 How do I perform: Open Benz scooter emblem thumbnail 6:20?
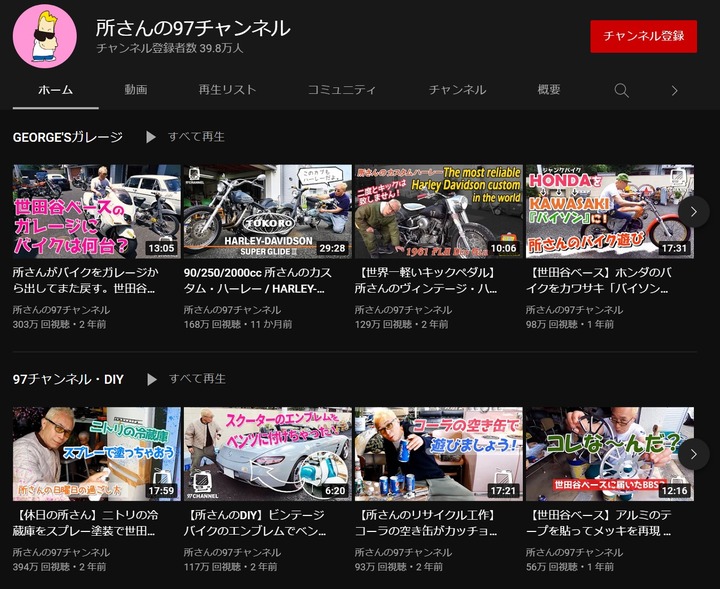point(268,454)
